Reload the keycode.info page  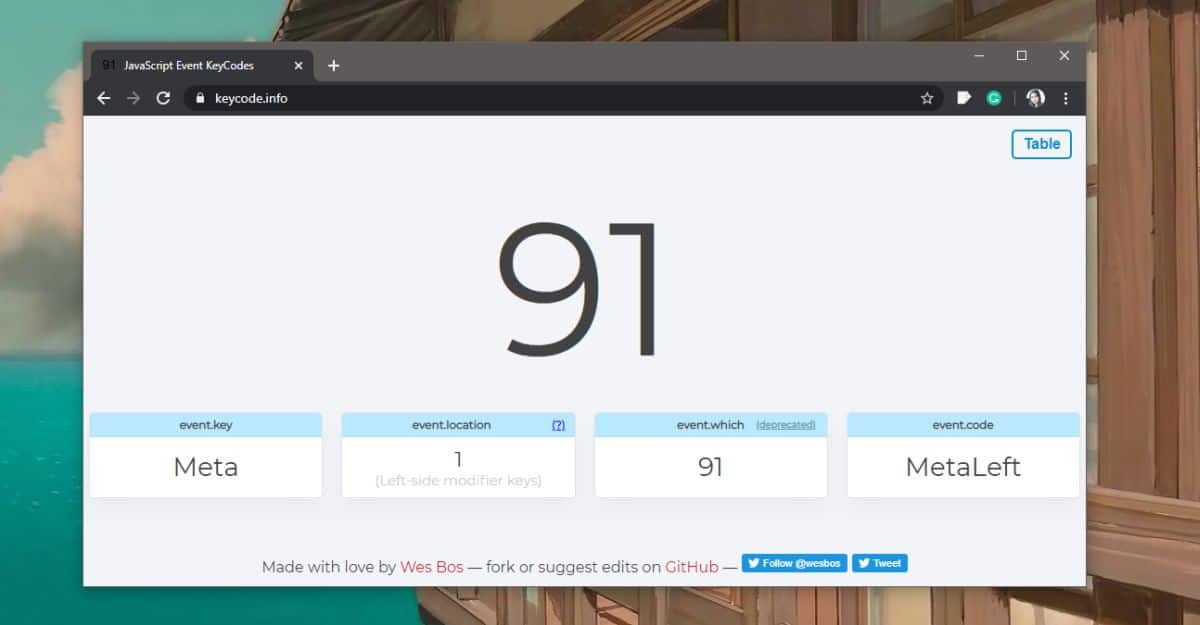tap(163, 98)
